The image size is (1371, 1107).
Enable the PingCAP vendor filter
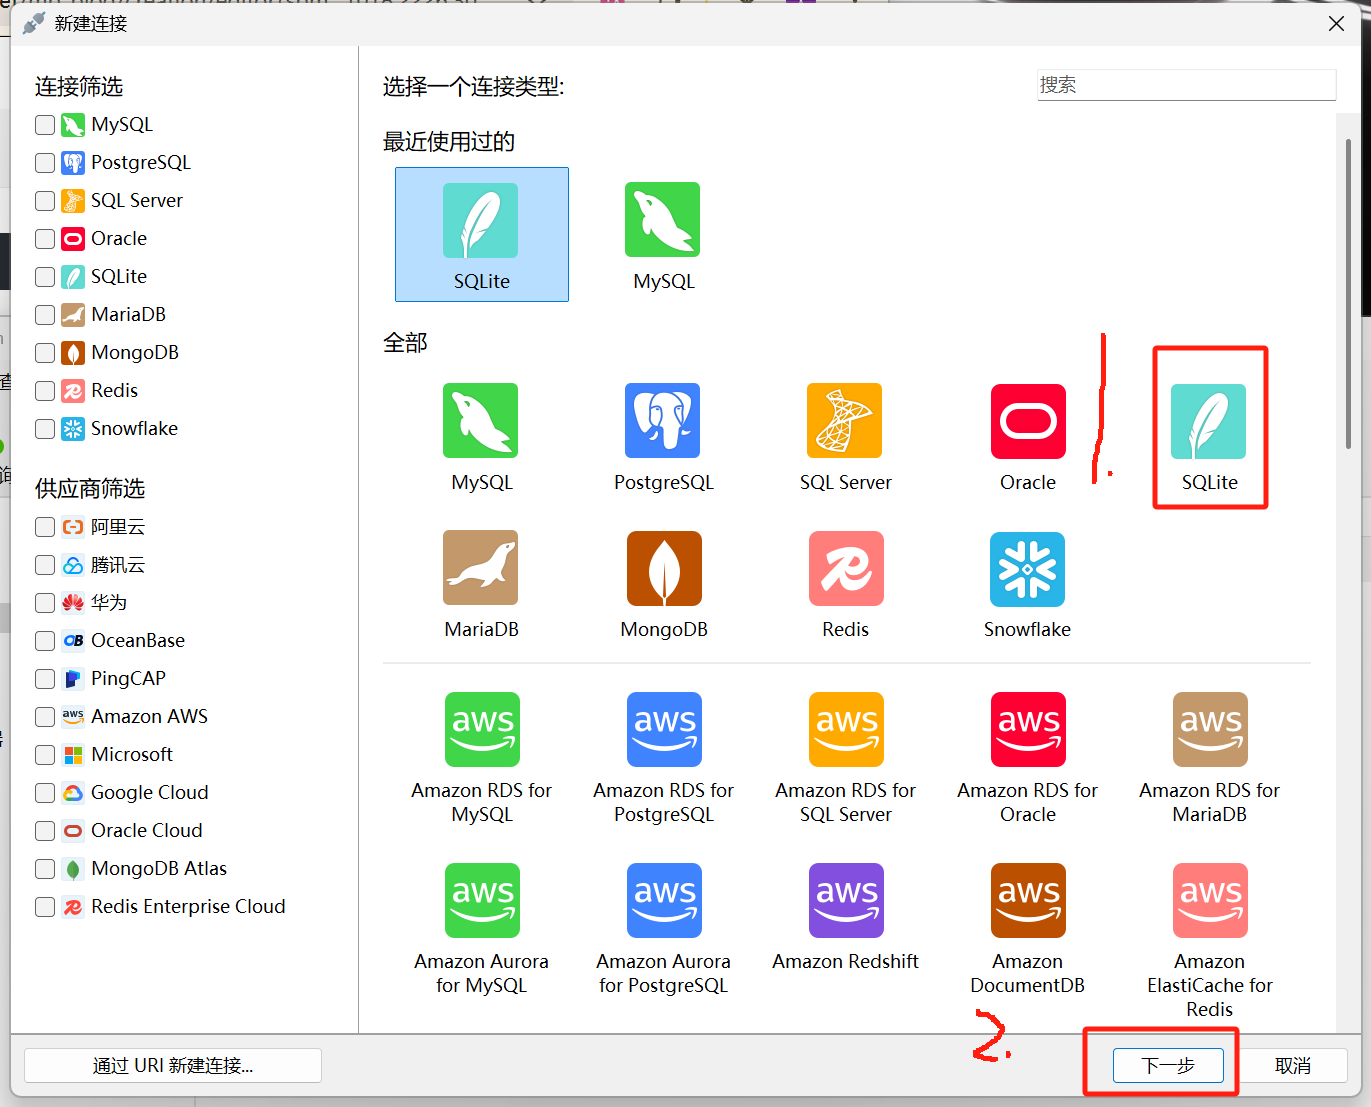(45, 679)
